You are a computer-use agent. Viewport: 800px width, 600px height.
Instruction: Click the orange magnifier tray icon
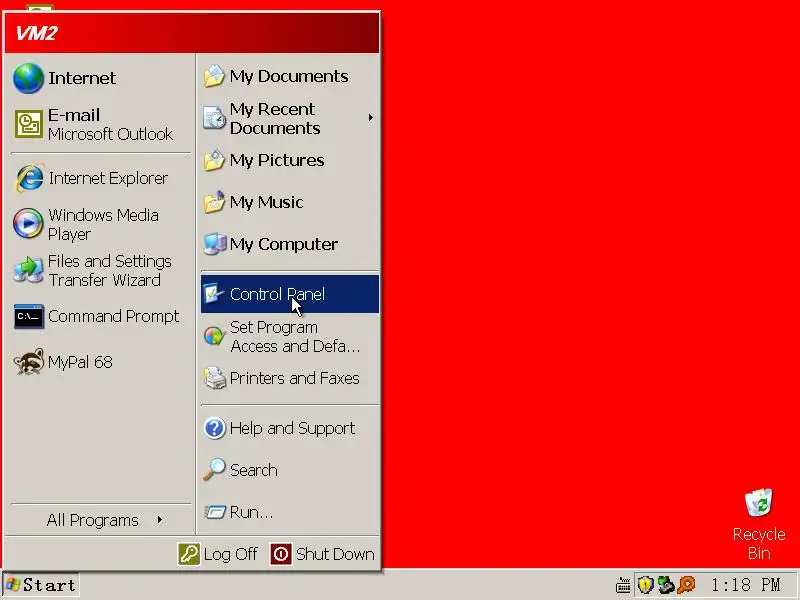point(686,585)
